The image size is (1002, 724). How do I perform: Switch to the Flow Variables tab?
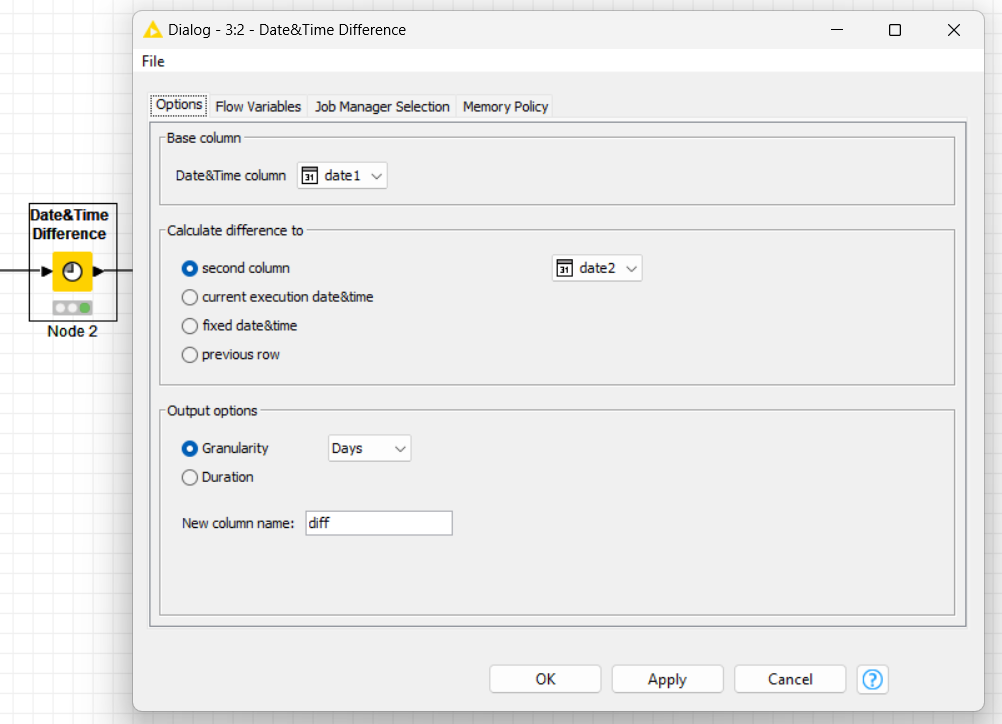tap(258, 107)
